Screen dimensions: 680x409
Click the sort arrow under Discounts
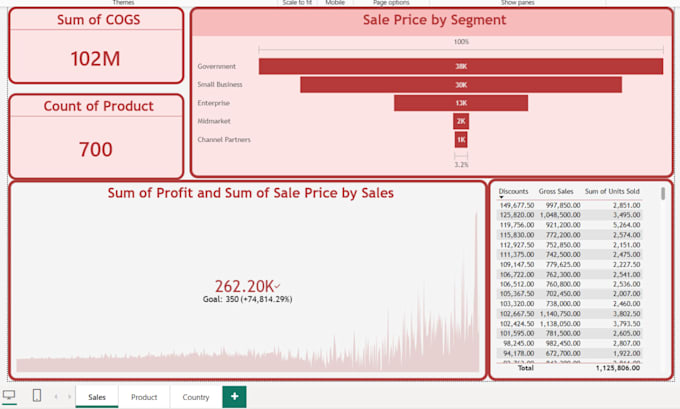click(x=502, y=197)
